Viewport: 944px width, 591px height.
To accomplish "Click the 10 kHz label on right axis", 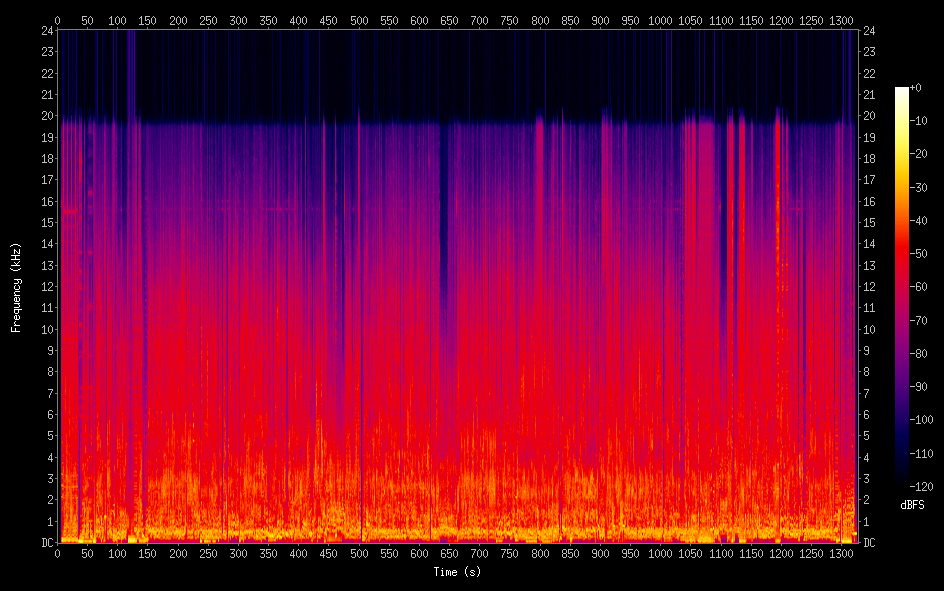I will pyautogui.click(x=869, y=329).
